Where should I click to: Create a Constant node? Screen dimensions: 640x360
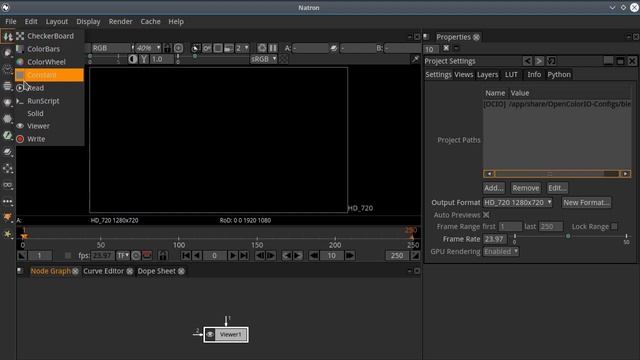(49, 75)
